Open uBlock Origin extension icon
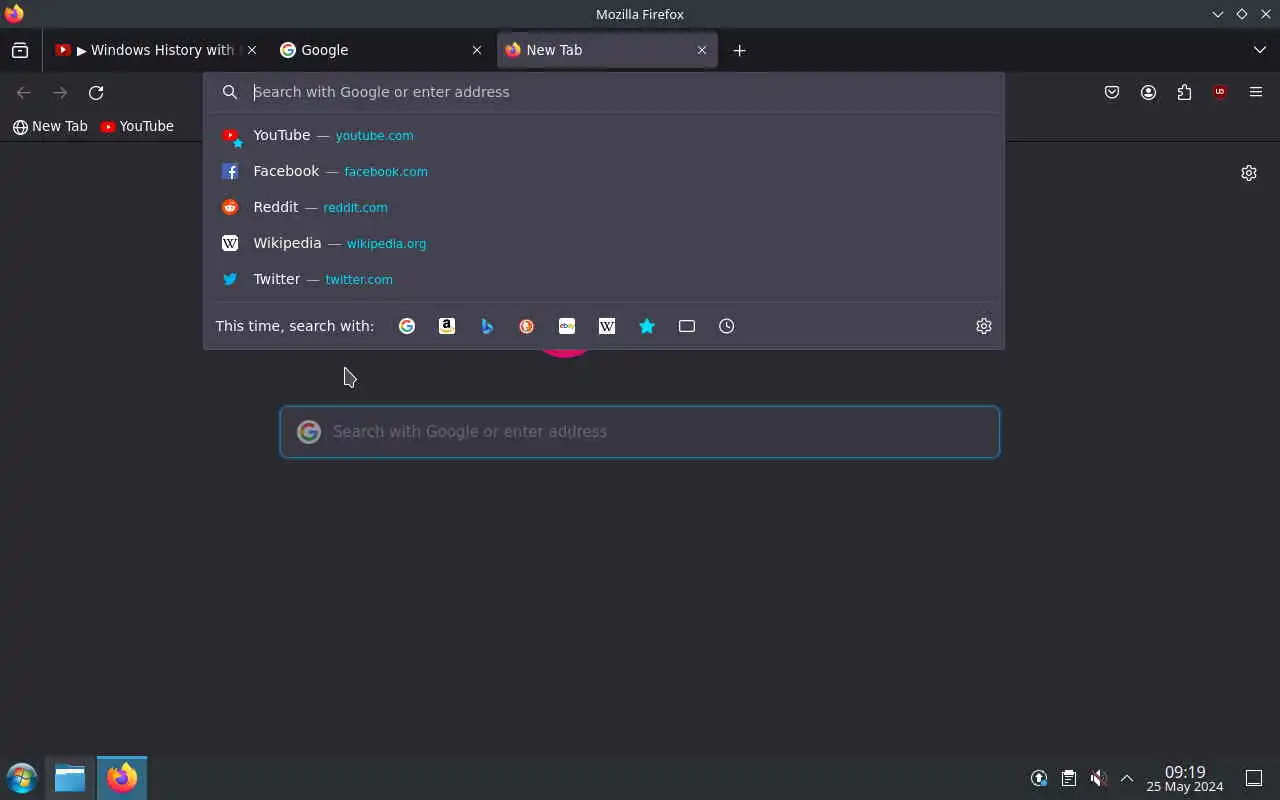Screen dimensions: 1280x800 point(1220,92)
